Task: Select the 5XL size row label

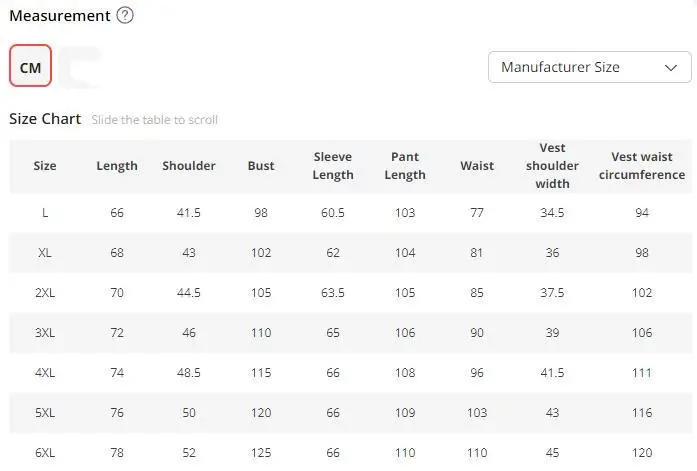Action: coord(45,413)
